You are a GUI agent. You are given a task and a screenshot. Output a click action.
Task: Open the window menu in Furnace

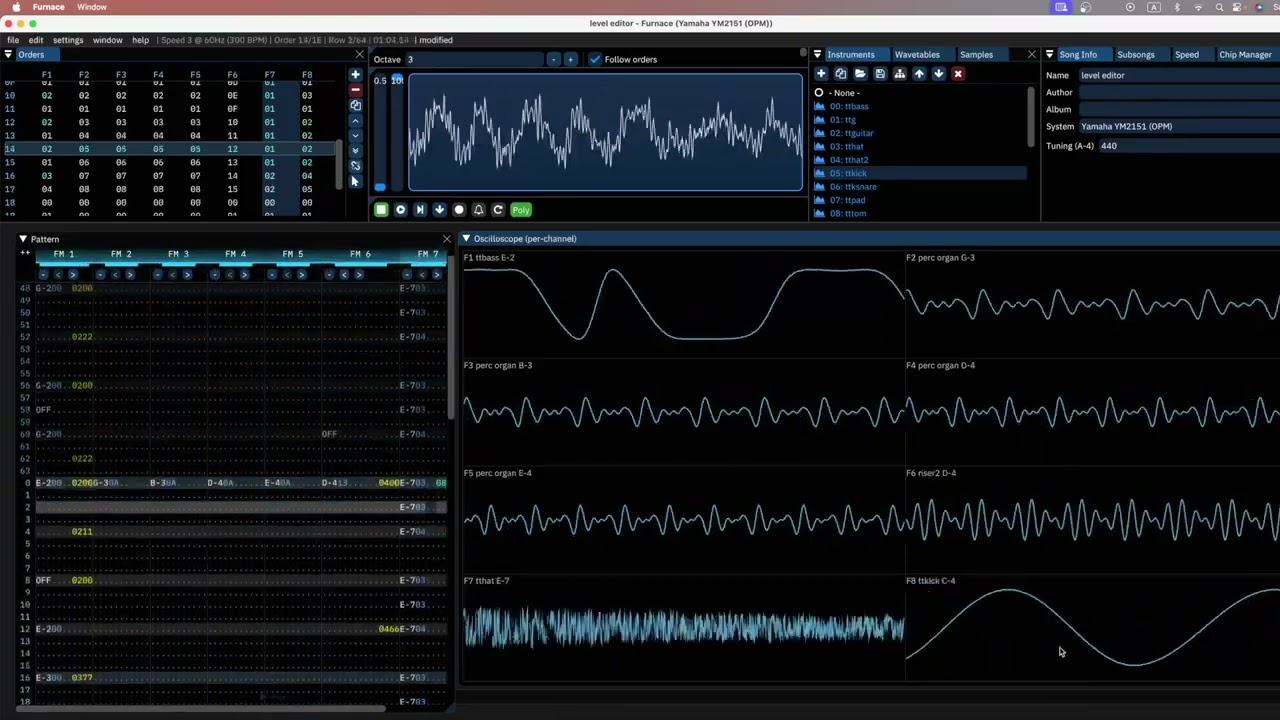click(x=107, y=40)
